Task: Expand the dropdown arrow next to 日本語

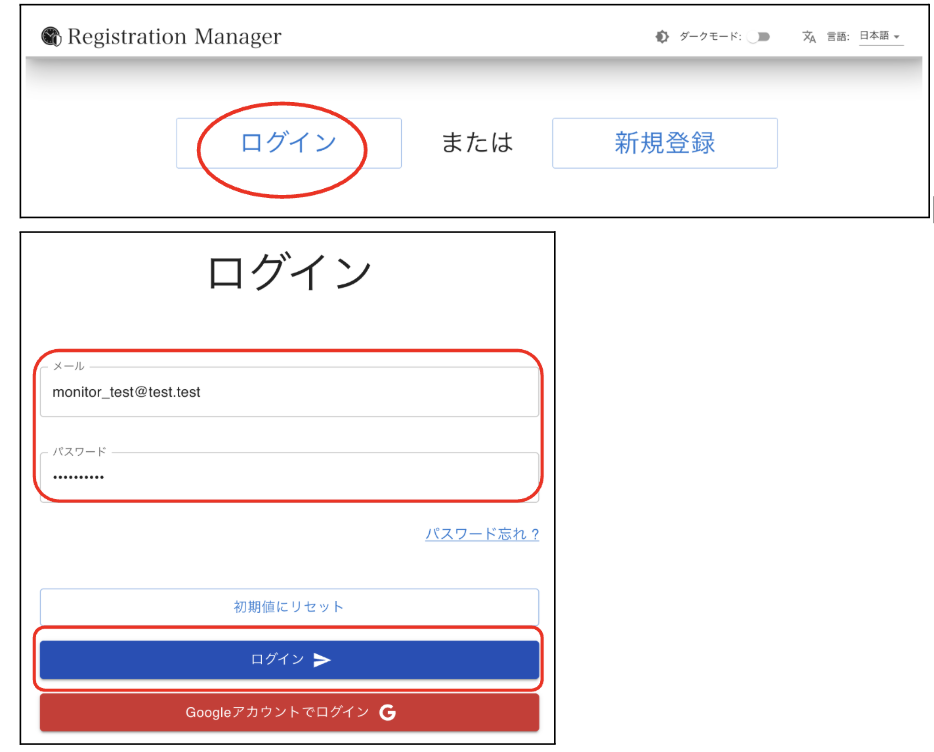Action: point(897,38)
